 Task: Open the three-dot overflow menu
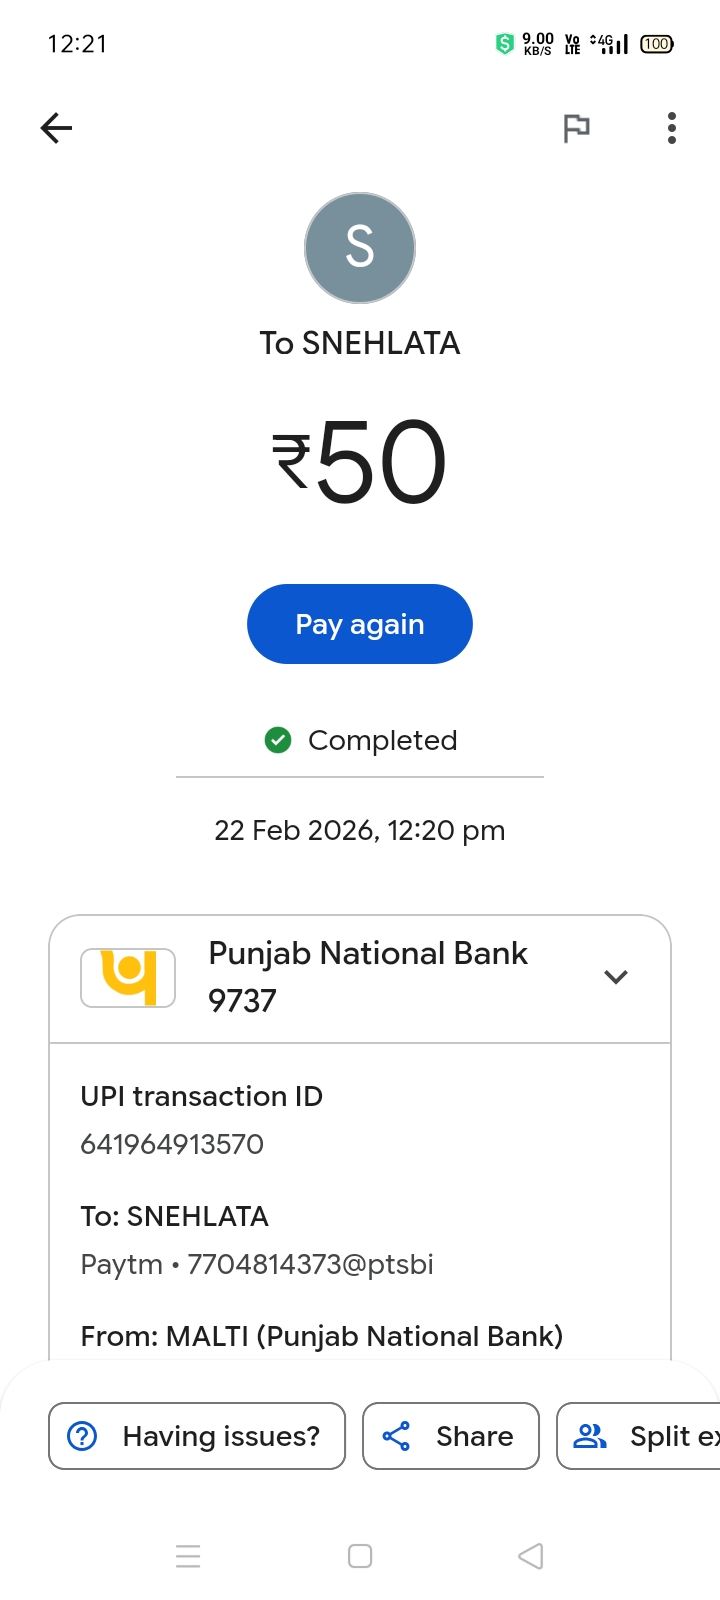coord(672,128)
